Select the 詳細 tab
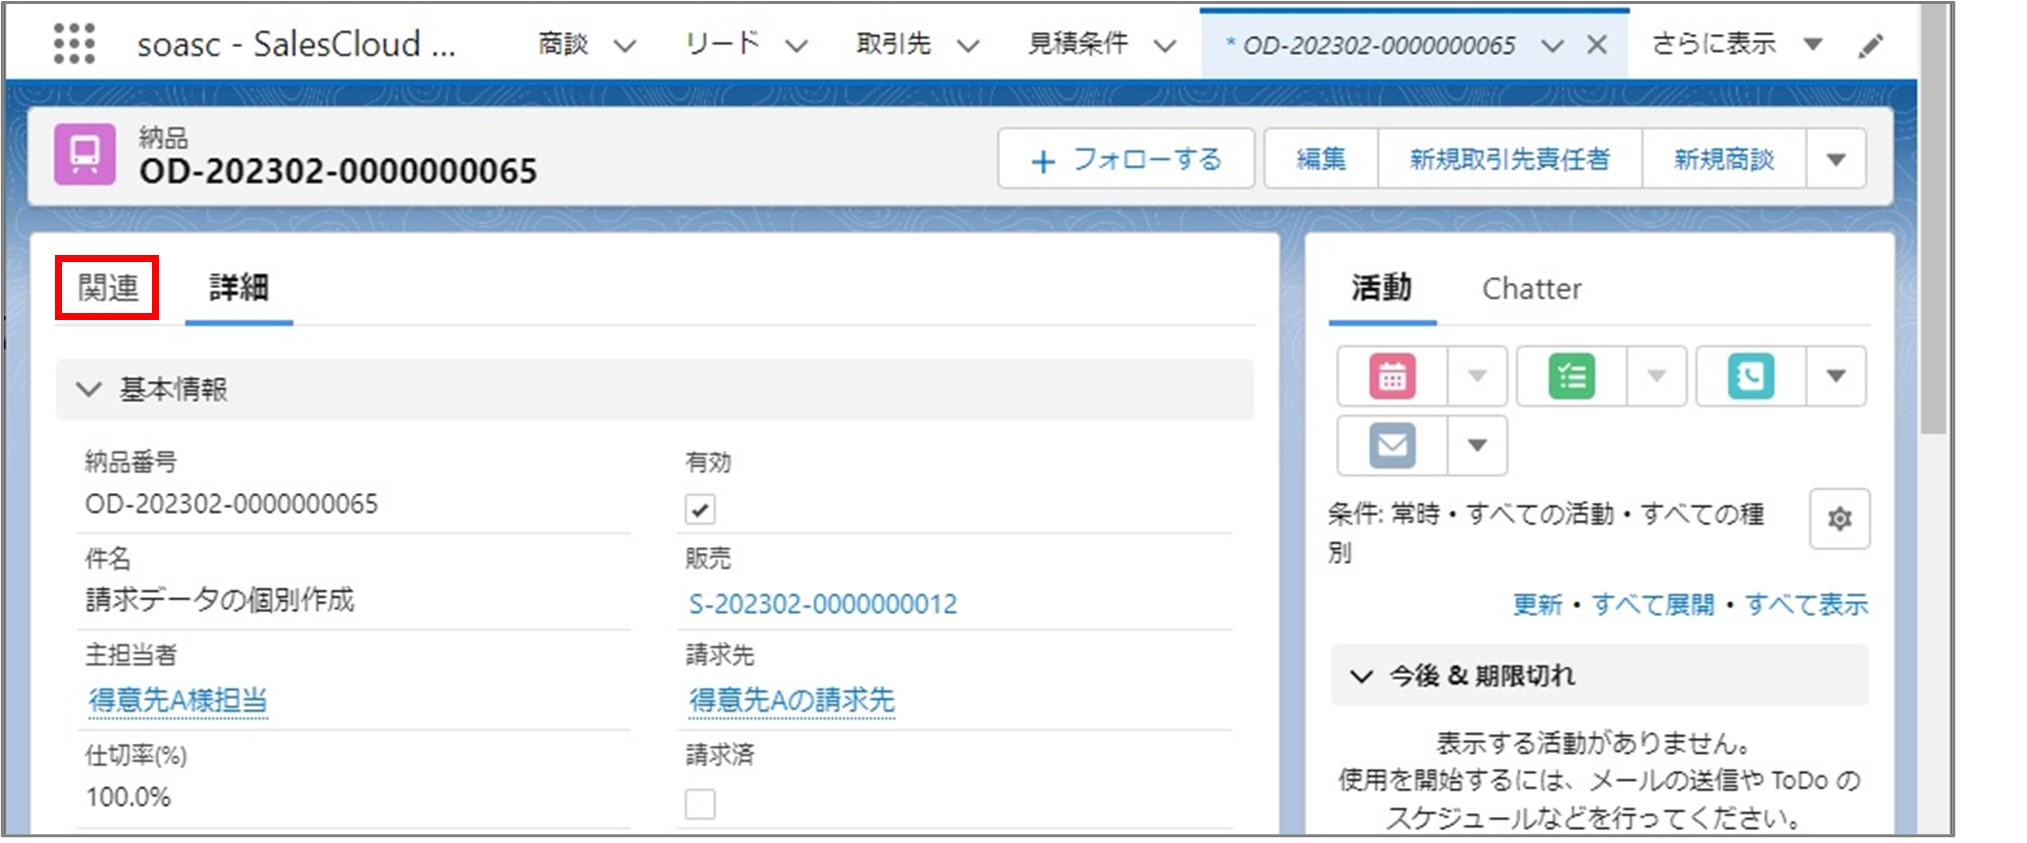Screen dimensions: 2027x843 tap(238, 288)
